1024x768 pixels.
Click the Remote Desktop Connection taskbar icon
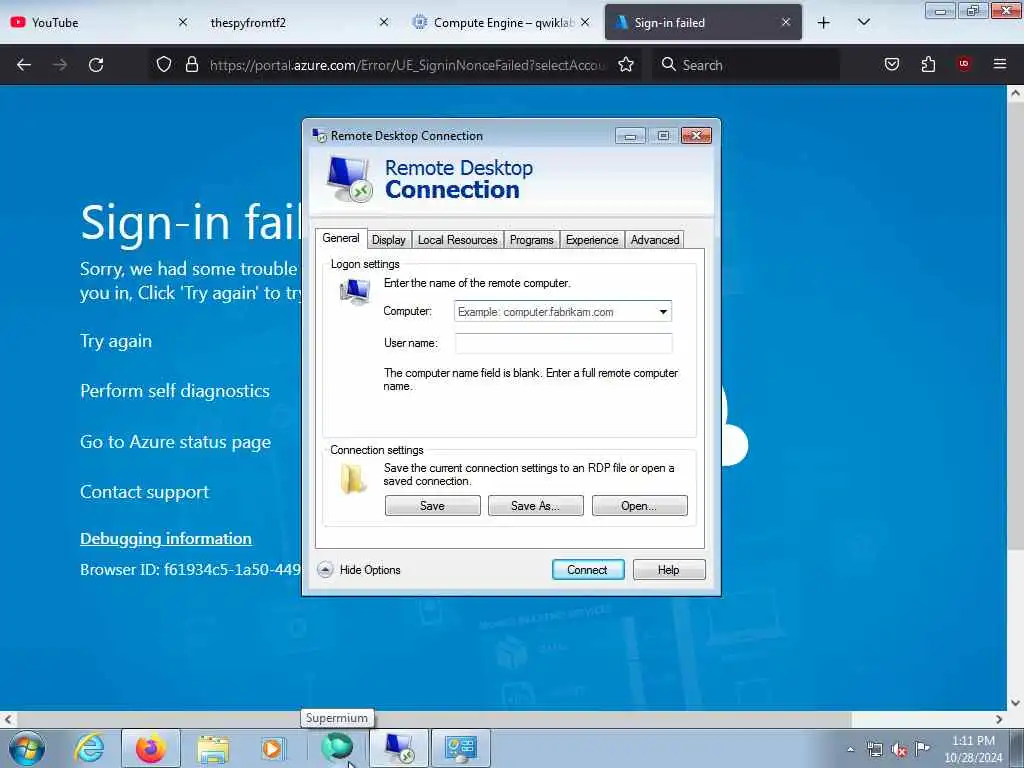click(x=399, y=748)
